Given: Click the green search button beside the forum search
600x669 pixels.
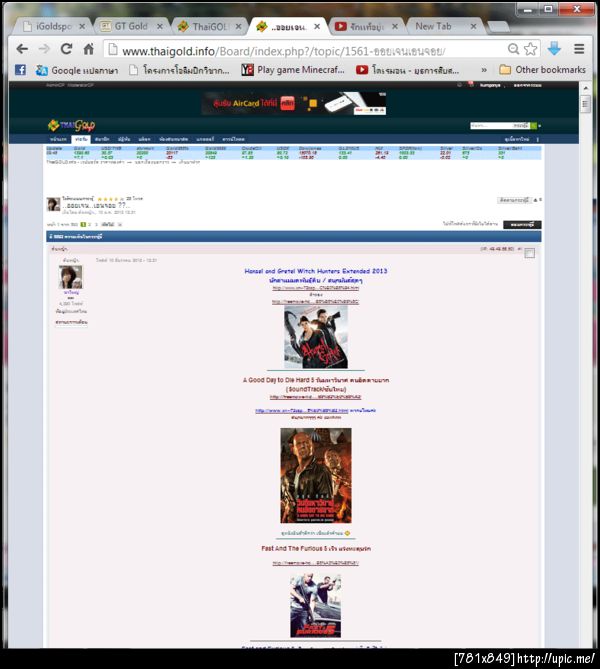Looking at the screenshot, I should pyautogui.click(x=534, y=126).
